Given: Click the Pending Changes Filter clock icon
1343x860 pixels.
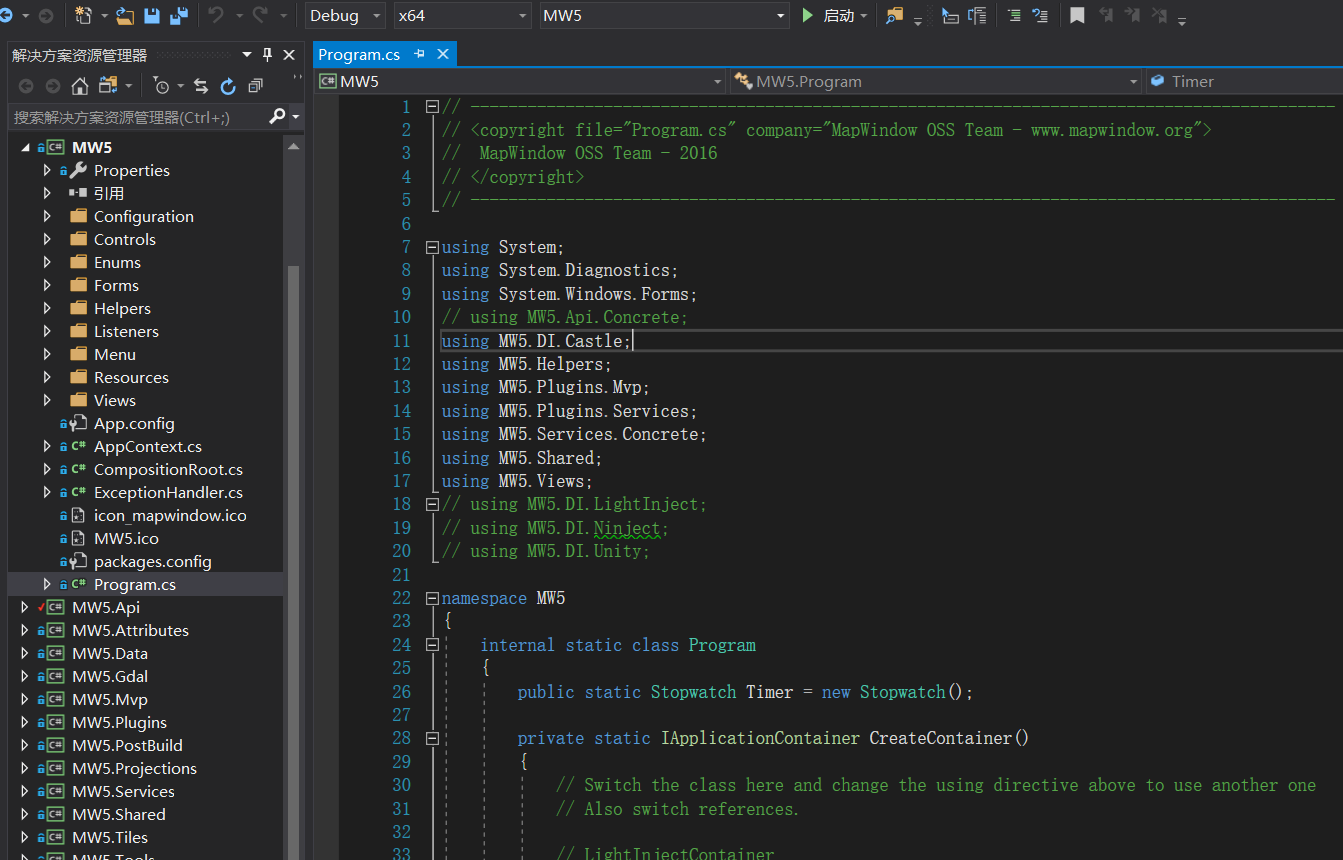Looking at the screenshot, I should tap(162, 86).
